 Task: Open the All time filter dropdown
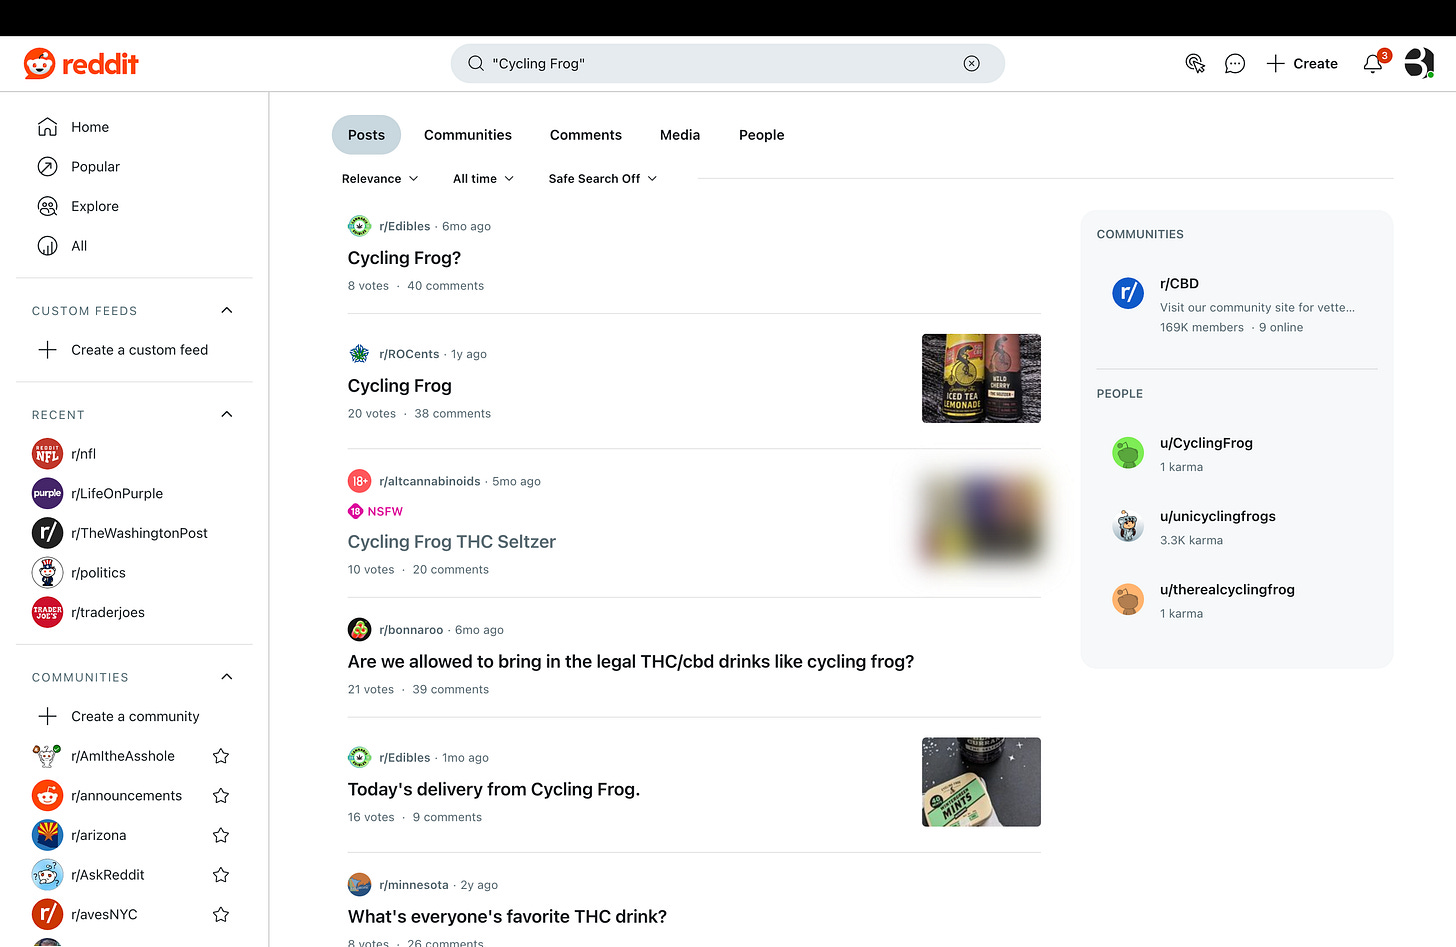click(483, 179)
